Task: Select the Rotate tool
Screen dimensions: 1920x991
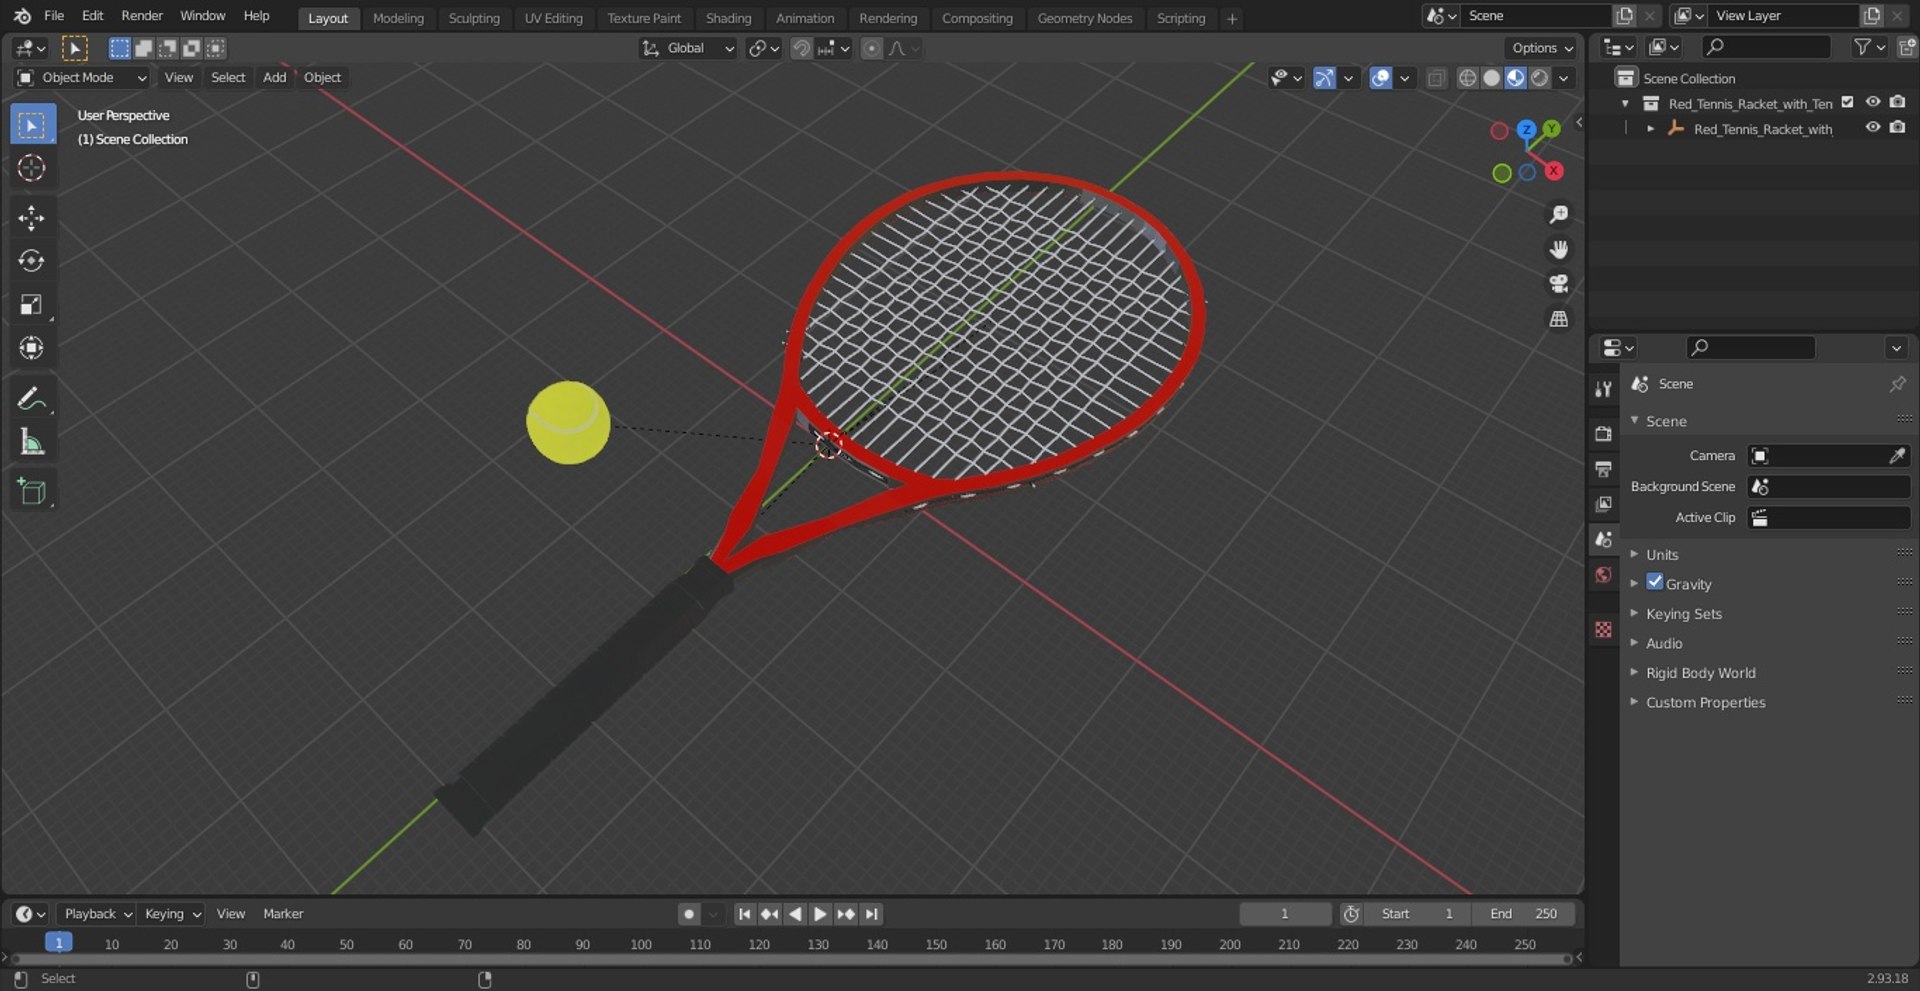Action: [32, 261]
